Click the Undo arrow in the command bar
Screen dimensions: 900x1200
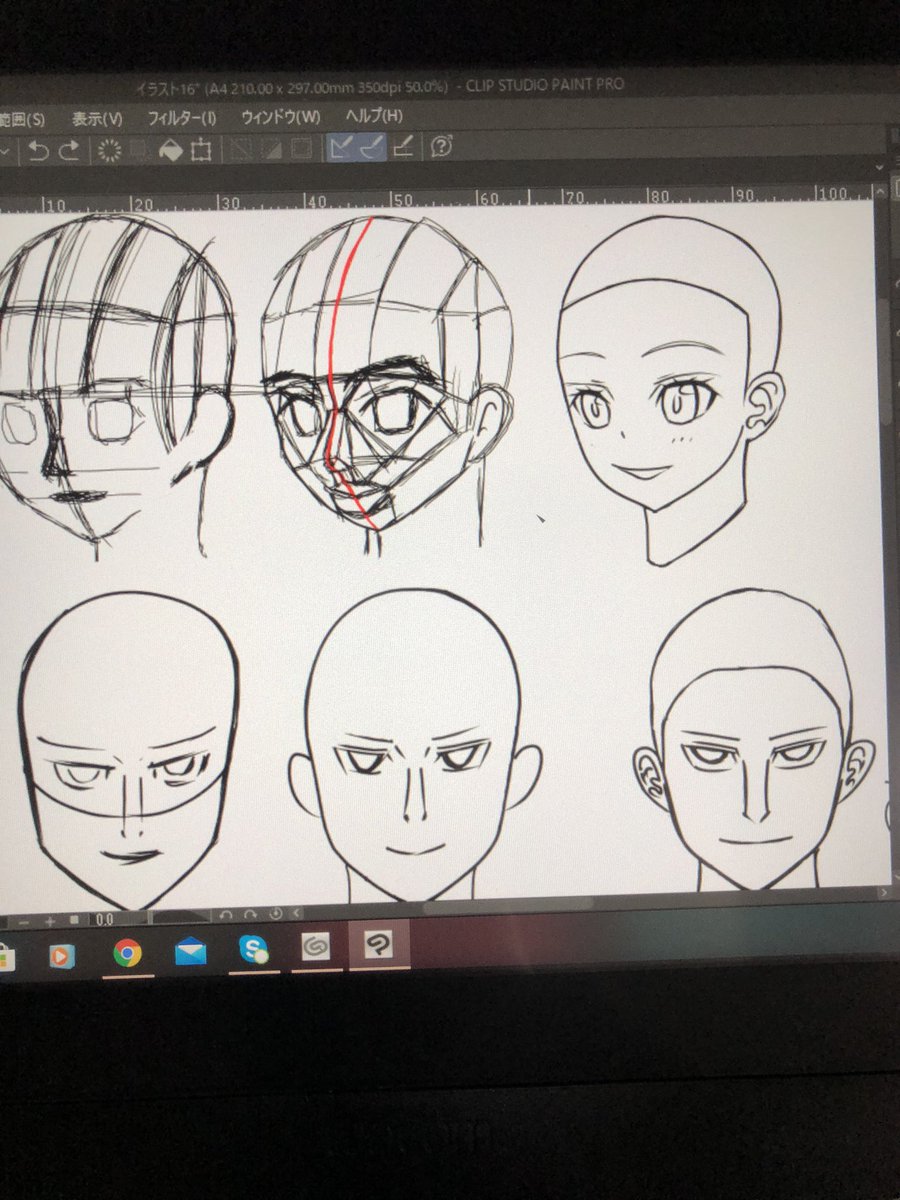(38, 150)
